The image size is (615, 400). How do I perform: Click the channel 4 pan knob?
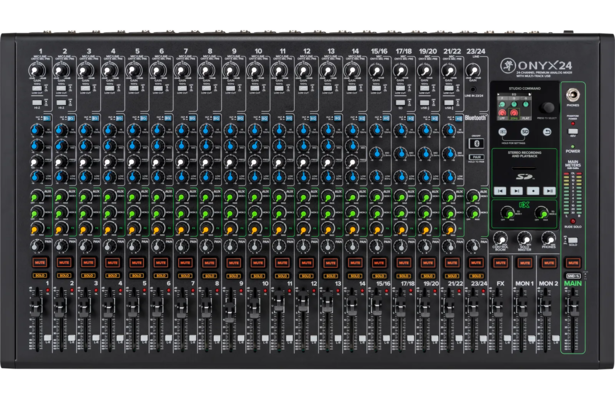pyautogui.click(x=109, y=246)
